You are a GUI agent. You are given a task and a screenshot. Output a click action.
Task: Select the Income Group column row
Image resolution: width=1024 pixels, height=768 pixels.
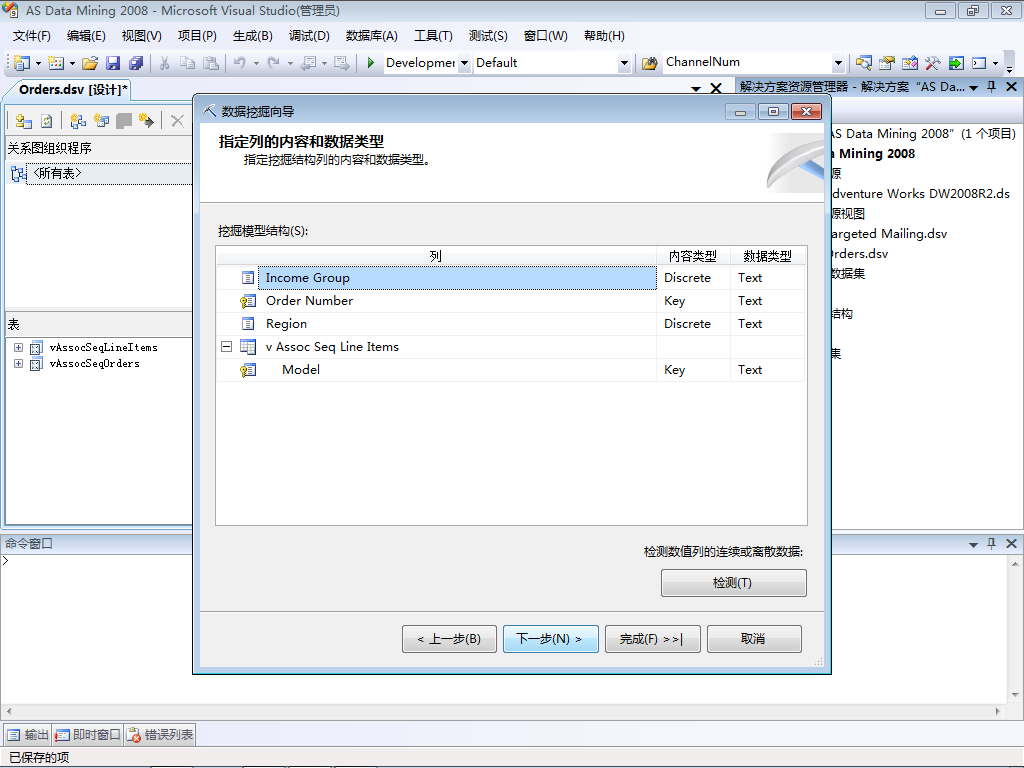pyautogui.click(x=457, y=278)
